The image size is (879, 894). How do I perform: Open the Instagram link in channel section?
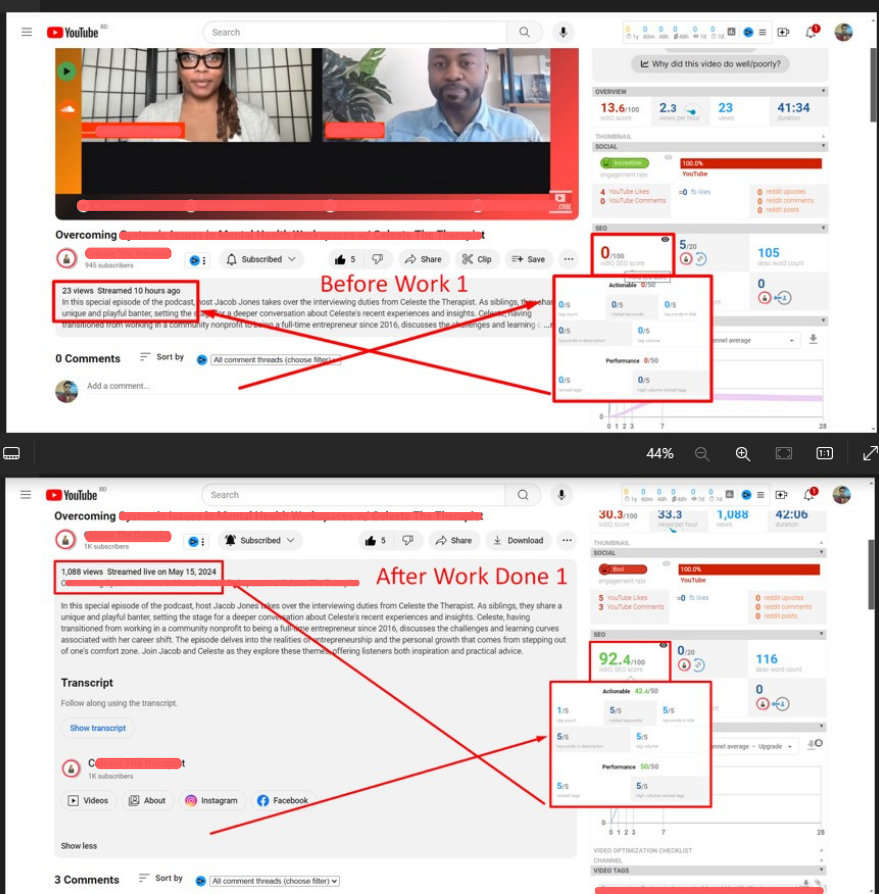click(210, 800)
